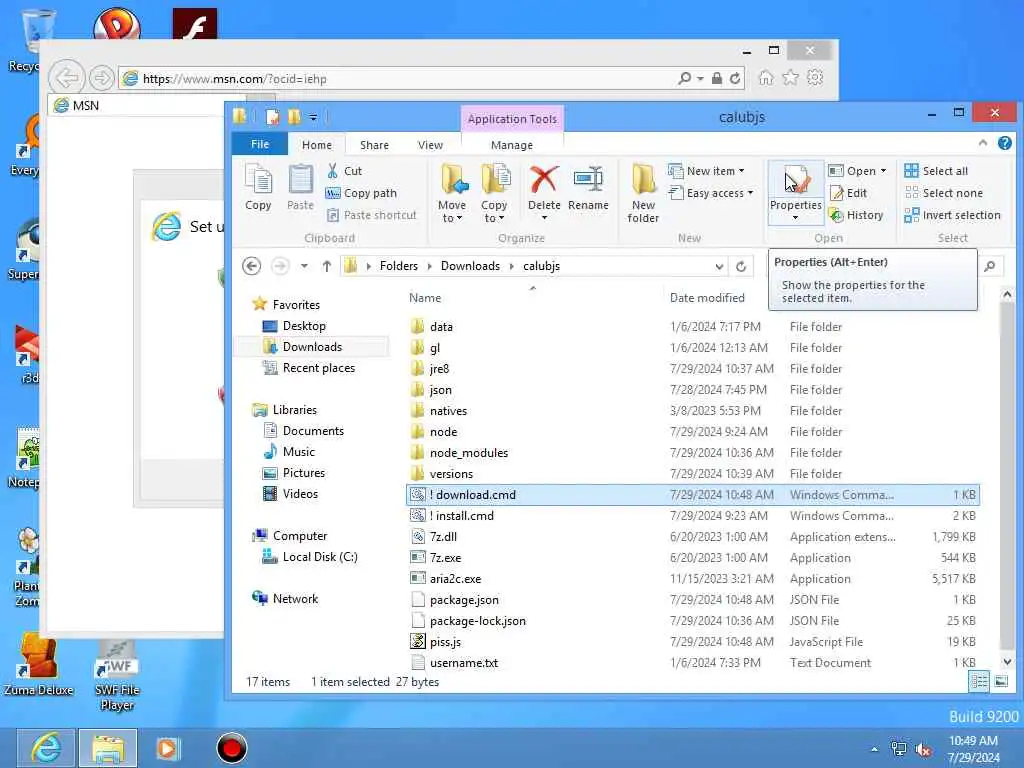This screenshot has width=1024, height=768.
Task: Click the Rename icon in ribbon
Action: coord(588,179)
